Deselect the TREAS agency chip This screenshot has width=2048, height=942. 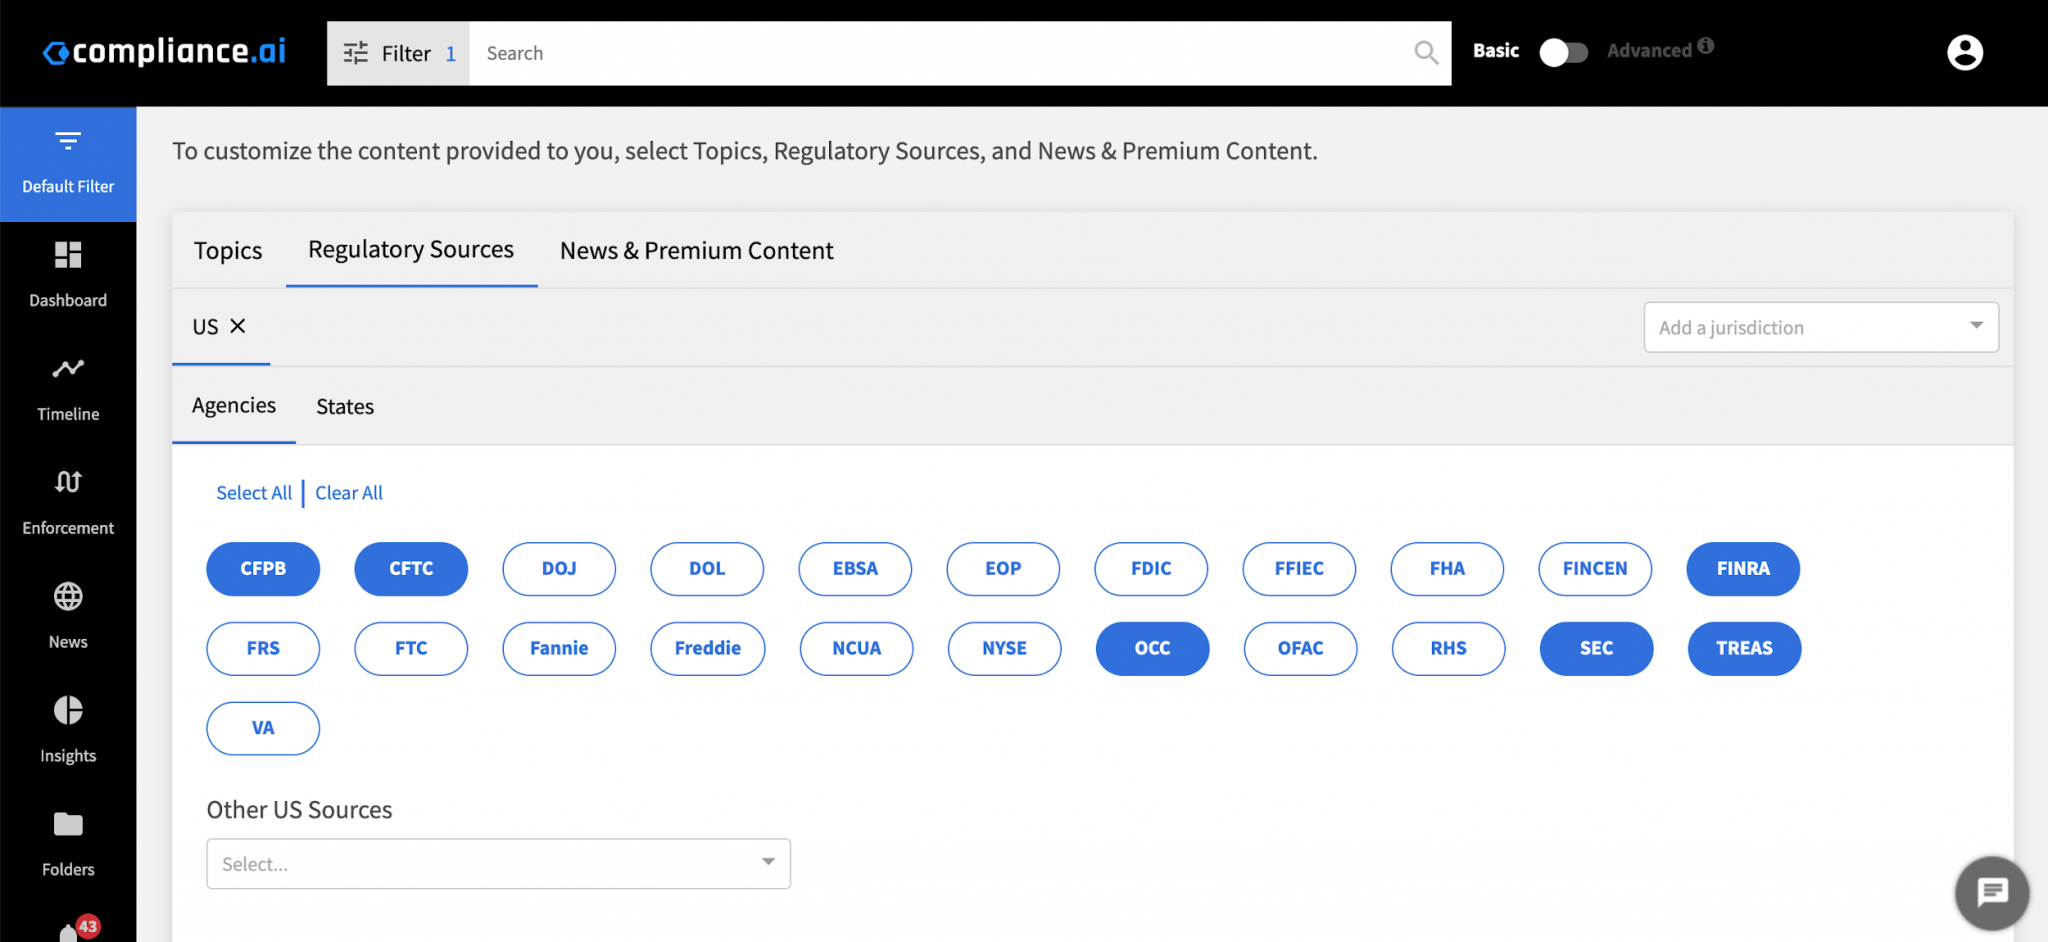click(1745, 649)
